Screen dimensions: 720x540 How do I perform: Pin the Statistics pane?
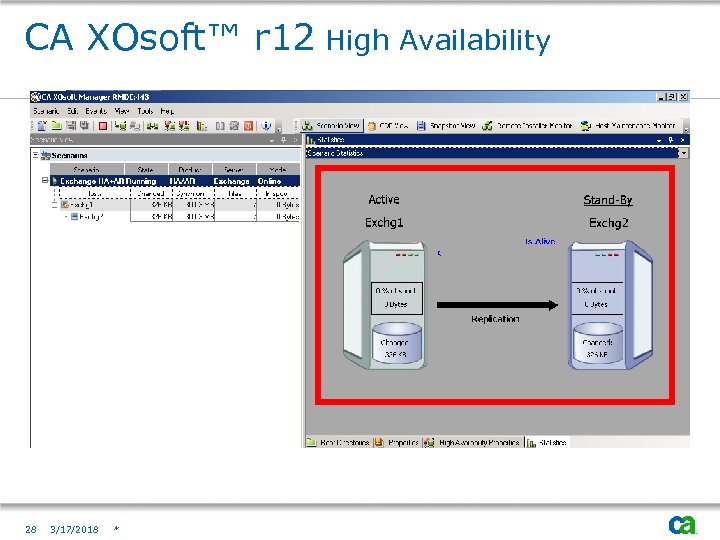671,140
